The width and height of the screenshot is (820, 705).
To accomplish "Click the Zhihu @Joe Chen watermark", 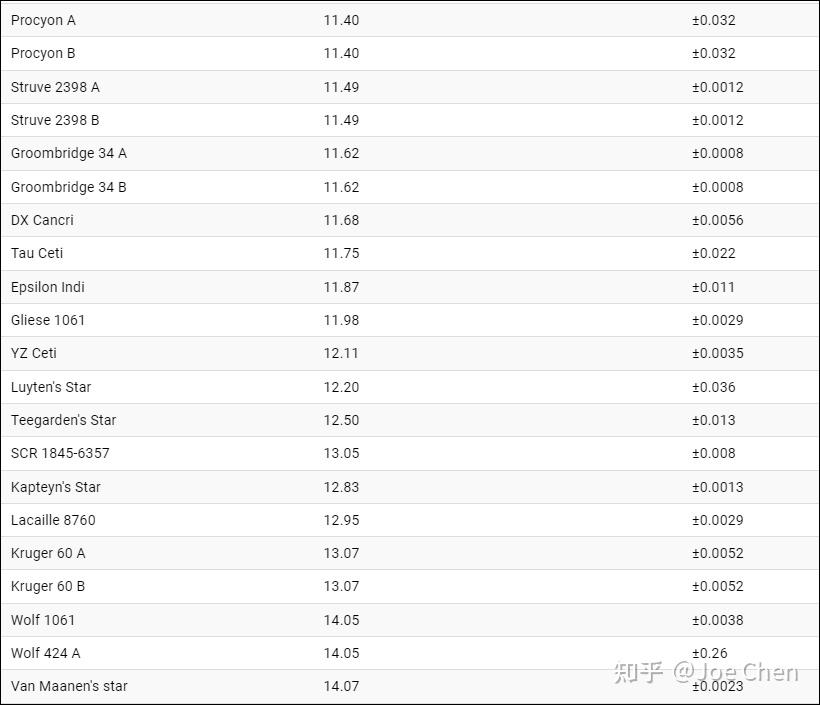I will [x=706, y=672].
